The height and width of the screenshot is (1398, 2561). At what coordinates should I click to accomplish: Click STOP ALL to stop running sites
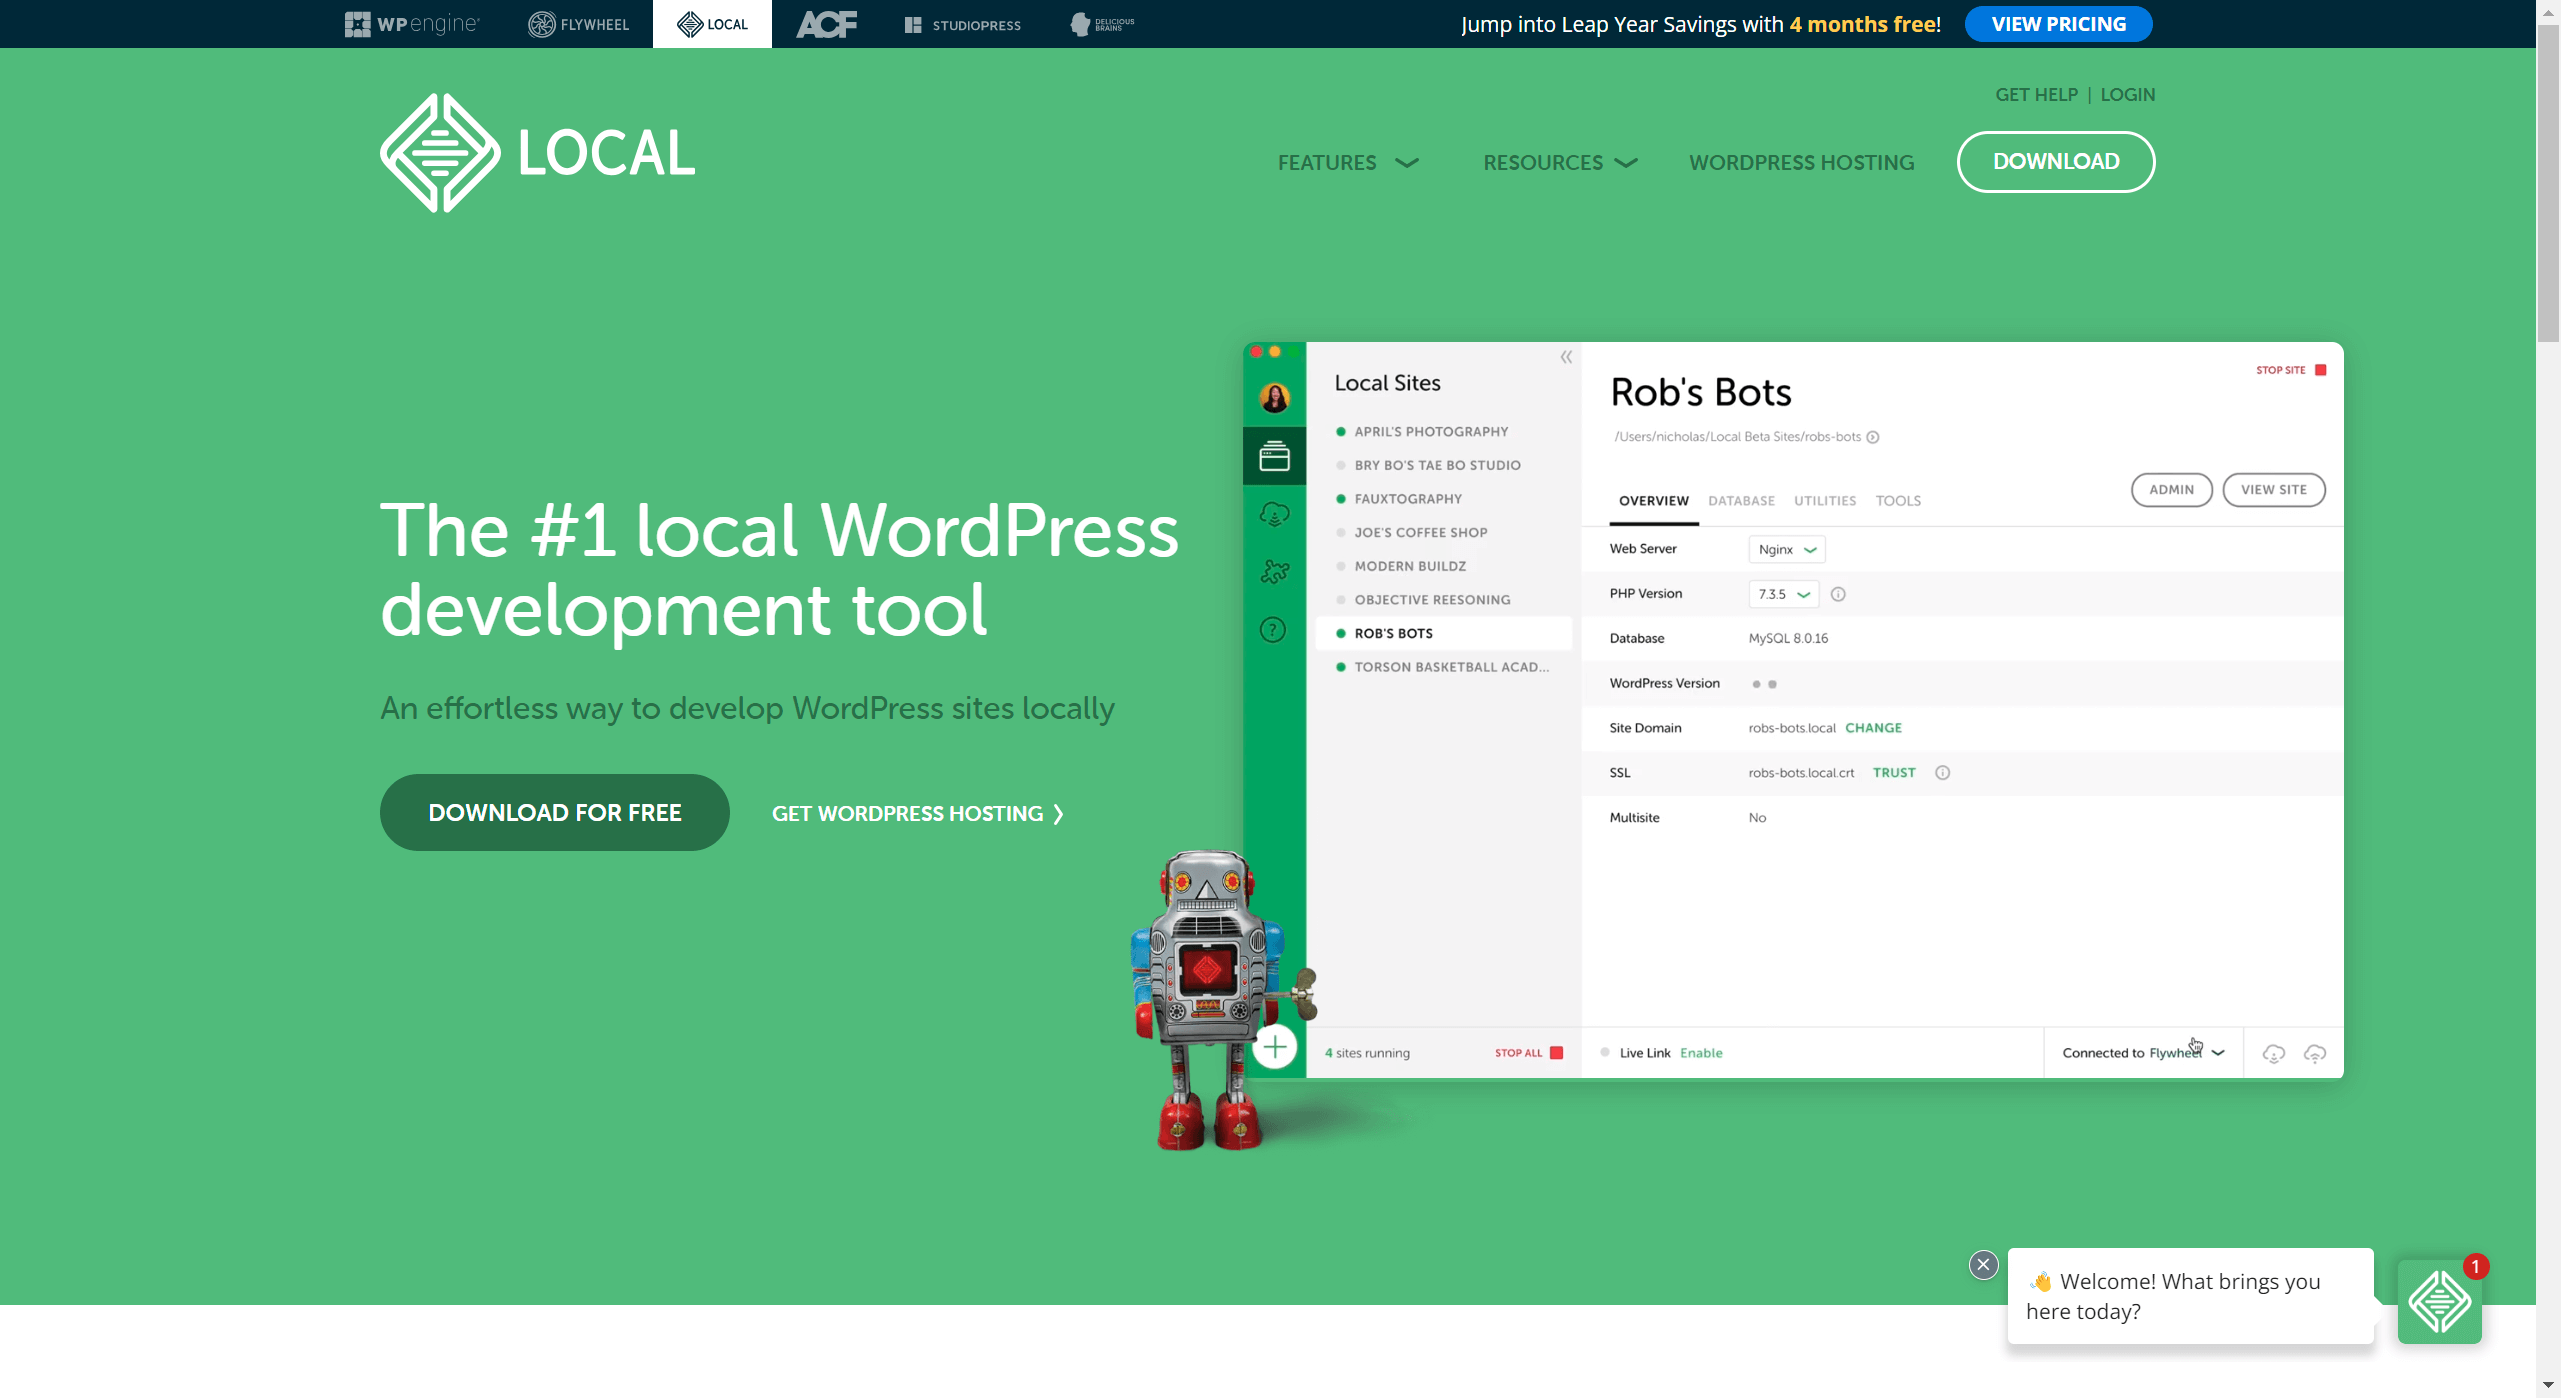[1517, 1053]
